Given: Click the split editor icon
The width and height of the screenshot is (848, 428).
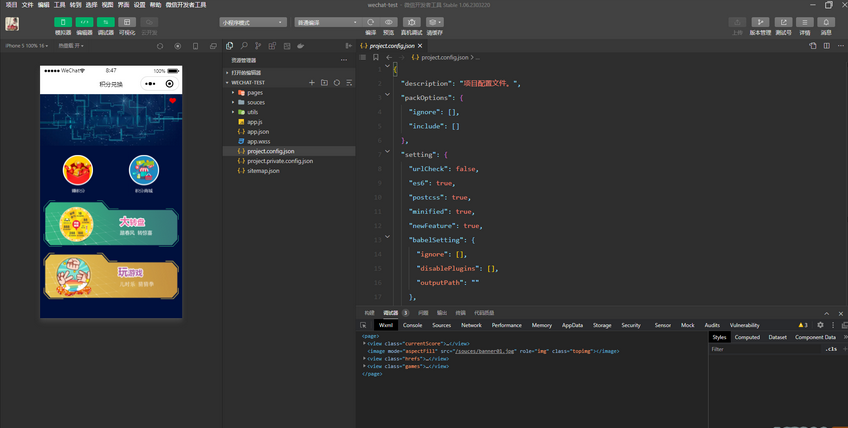Looking at the screenshot, I should [826, 46].
